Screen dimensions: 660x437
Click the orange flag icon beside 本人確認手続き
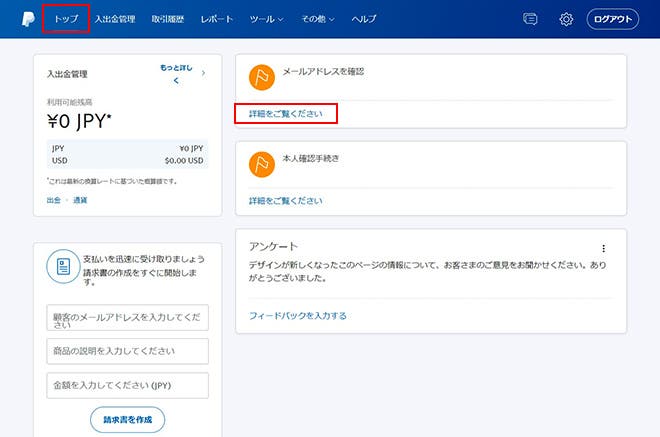[x=262, y=164]
